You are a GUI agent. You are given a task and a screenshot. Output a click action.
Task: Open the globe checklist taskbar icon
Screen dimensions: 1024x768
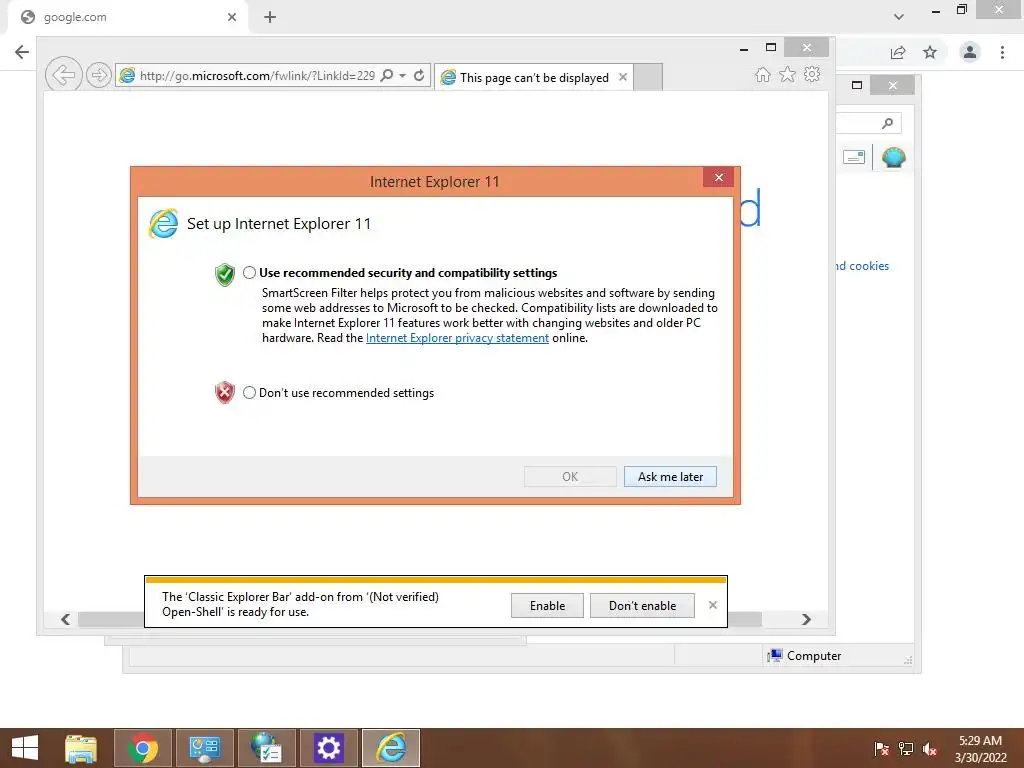266,748
